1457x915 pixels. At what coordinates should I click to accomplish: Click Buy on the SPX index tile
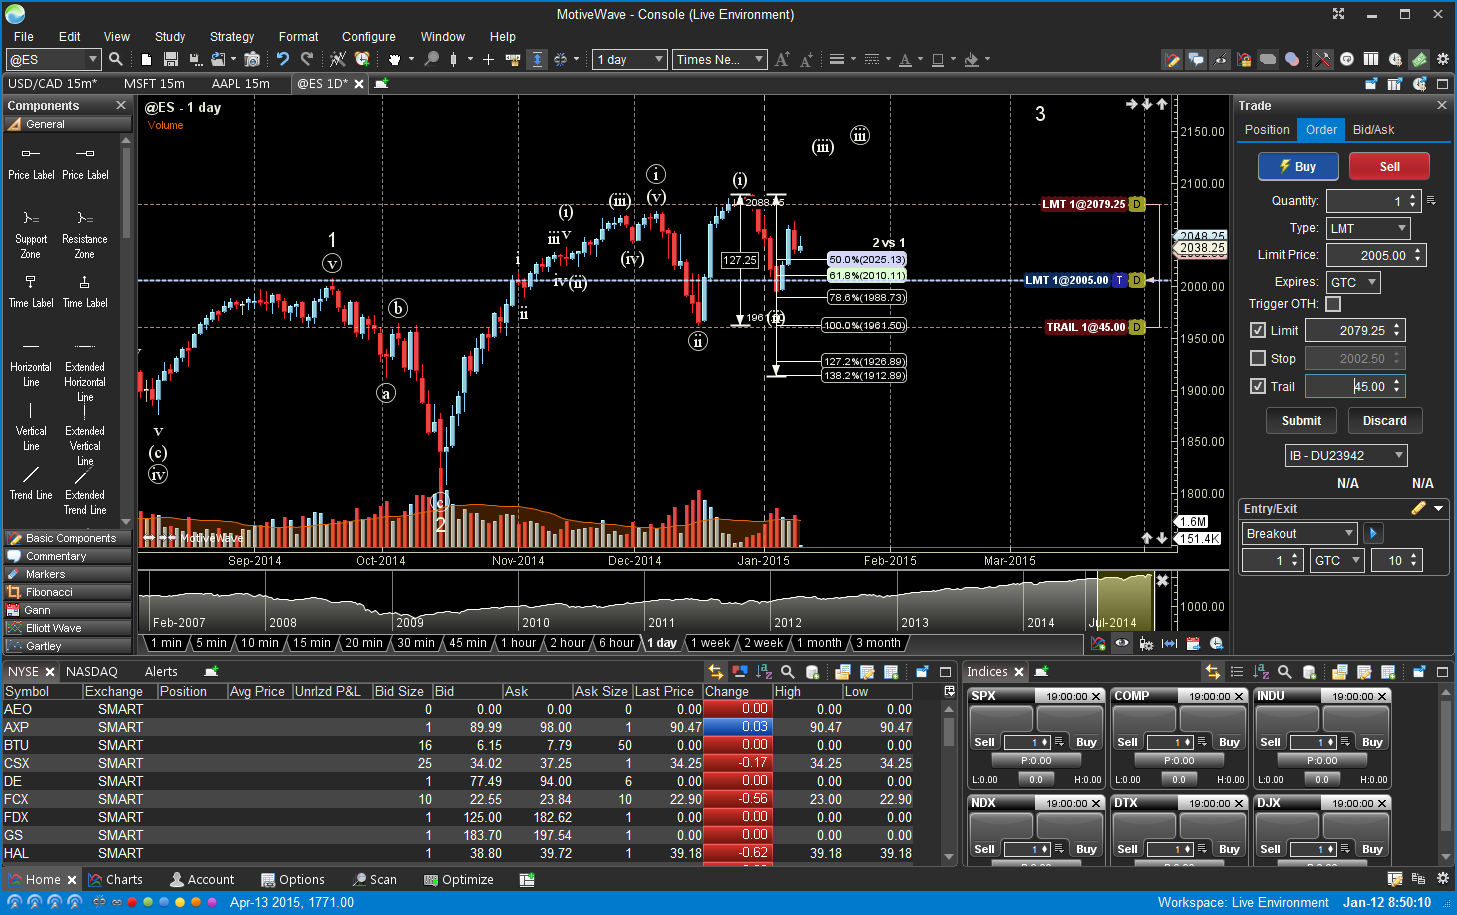click(x=1086, y=742)
